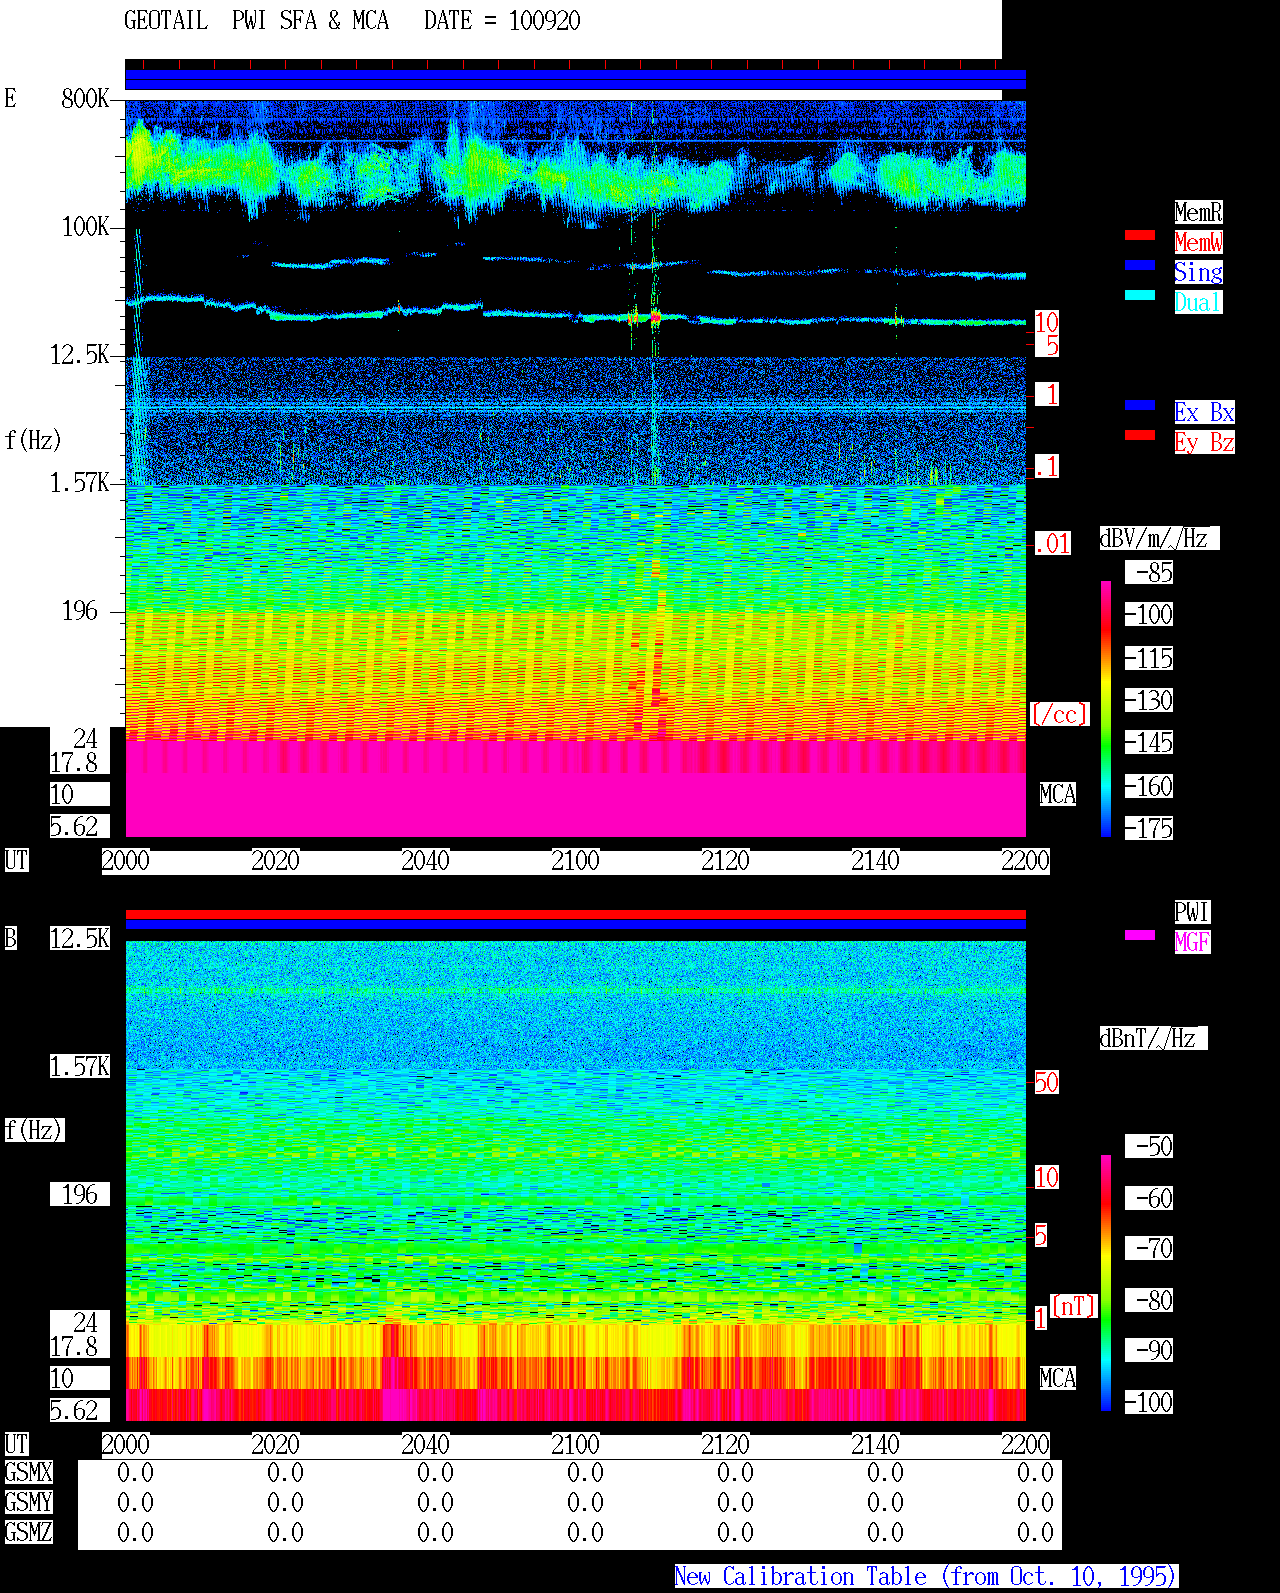Click the 2100 UT tick on upper axis
Image resolution: width=1280 pixels, height=1593 pixels.
tap(575, 860)
